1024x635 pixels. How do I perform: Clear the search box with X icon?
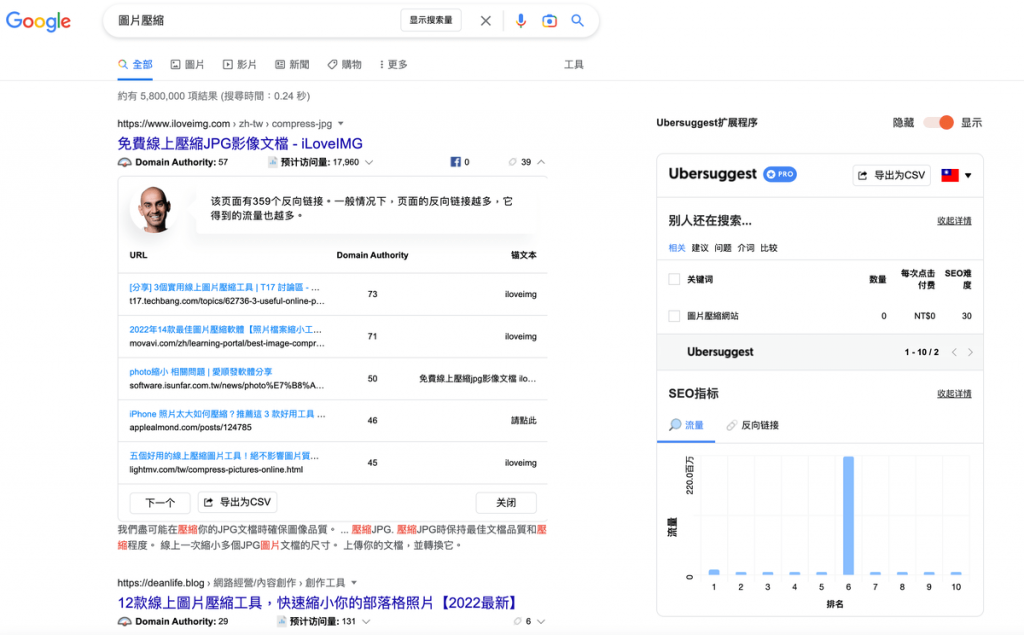(485, 21)
